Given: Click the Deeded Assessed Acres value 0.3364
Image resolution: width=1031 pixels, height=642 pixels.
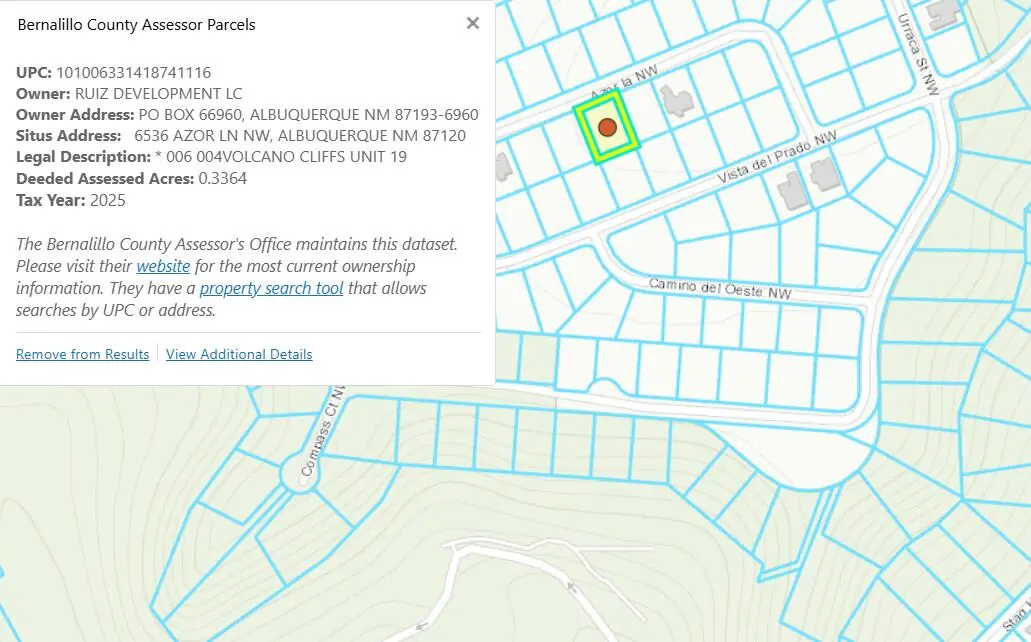Looking at the screenshot, I should (x=223, y=178).
